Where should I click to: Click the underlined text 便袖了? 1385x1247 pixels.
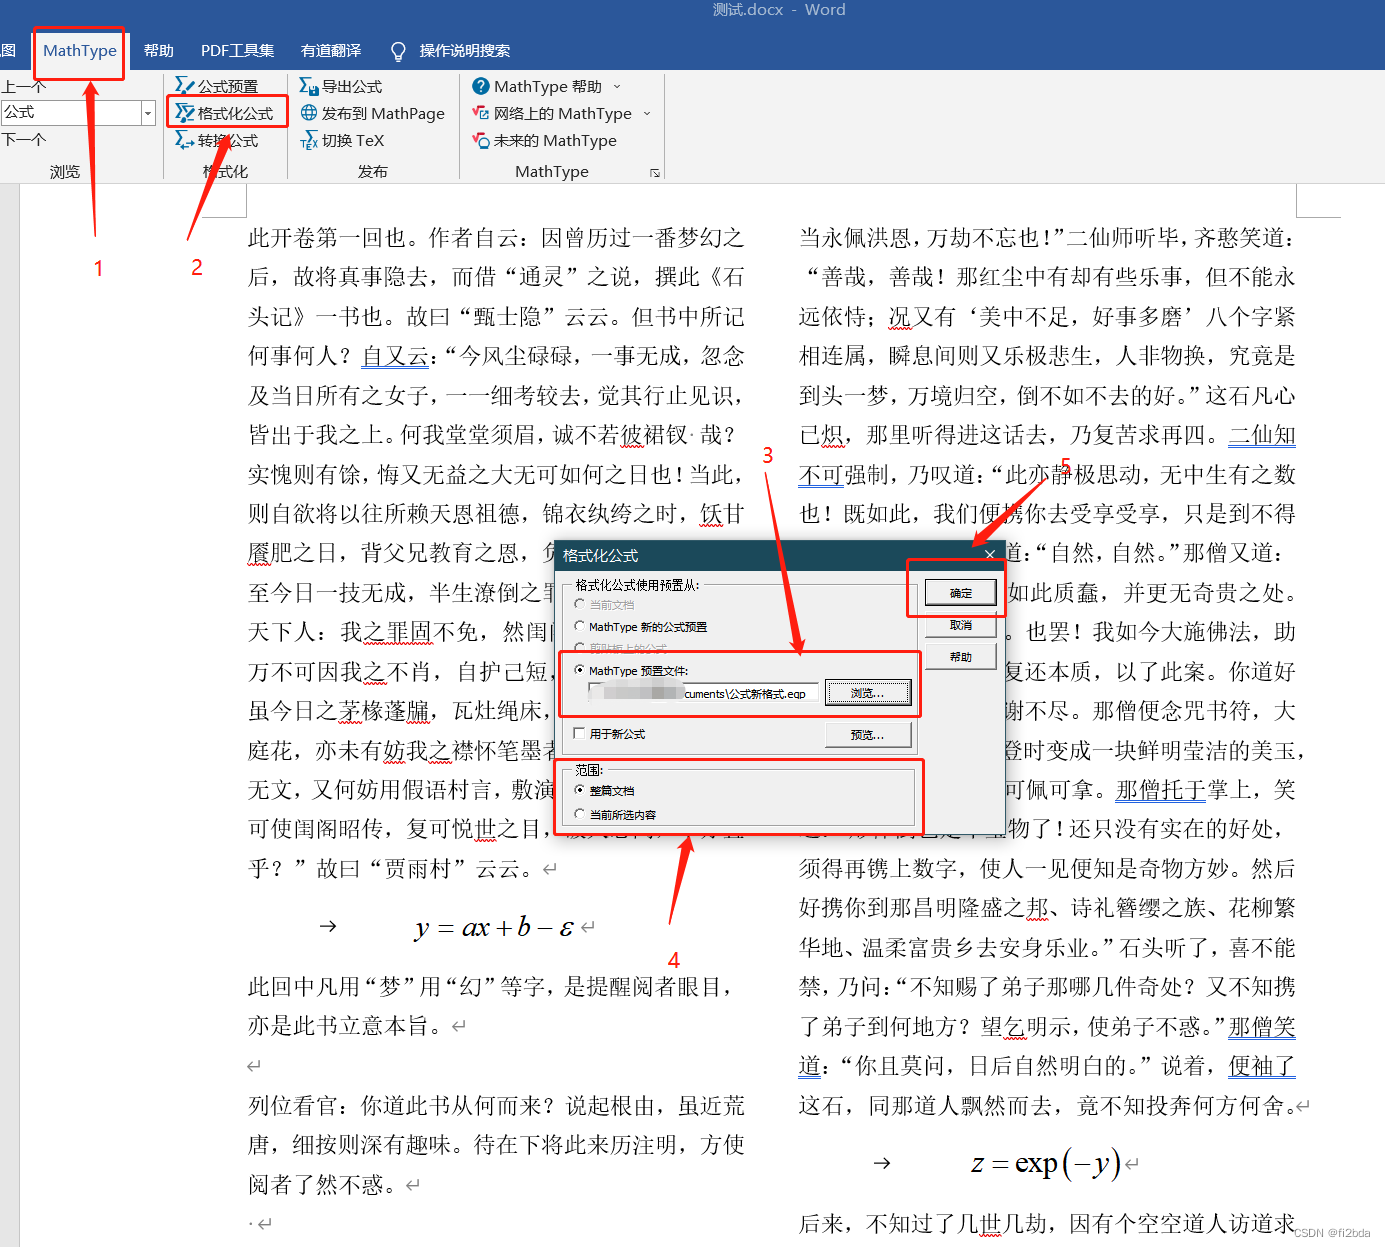1262,1066
